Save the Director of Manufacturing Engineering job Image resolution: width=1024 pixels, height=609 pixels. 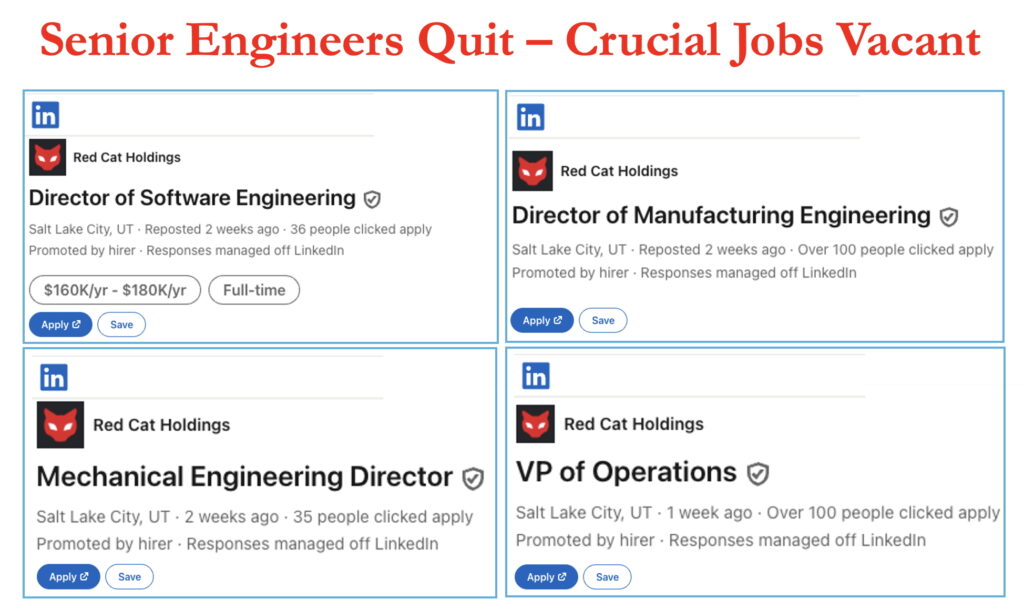click(603, 321)
